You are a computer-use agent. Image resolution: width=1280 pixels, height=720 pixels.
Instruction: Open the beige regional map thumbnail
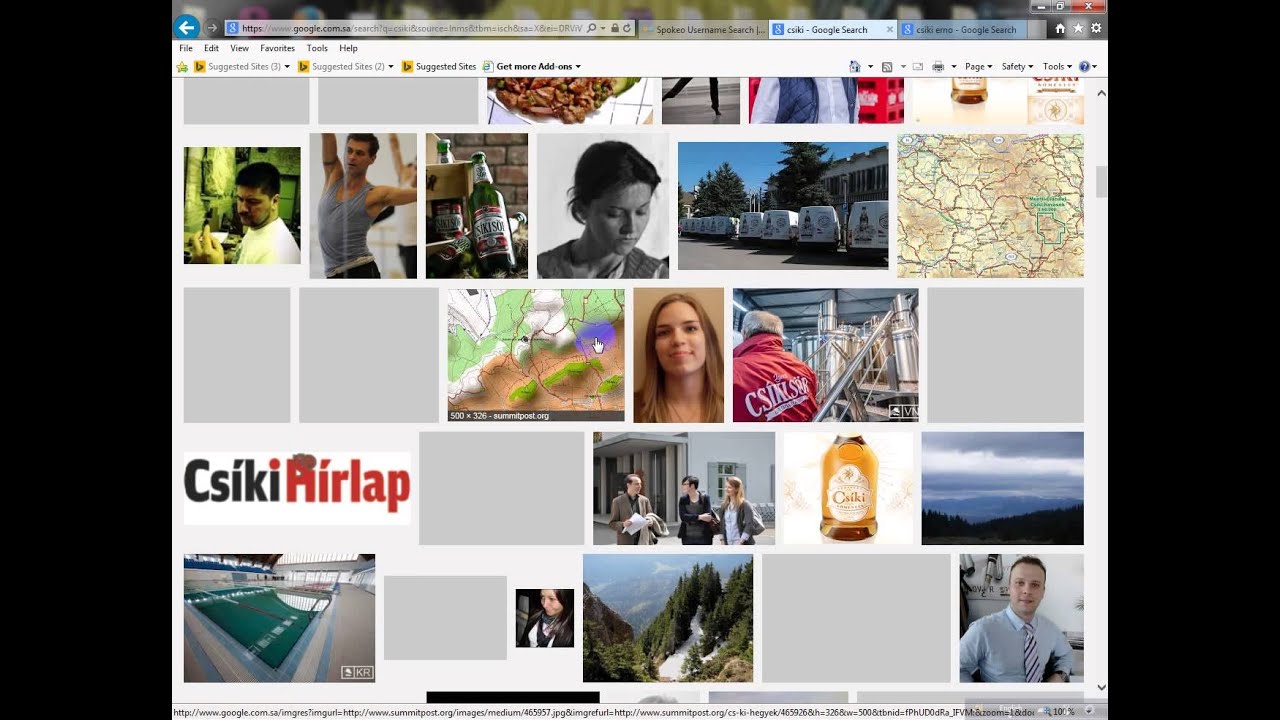[990, 206]
